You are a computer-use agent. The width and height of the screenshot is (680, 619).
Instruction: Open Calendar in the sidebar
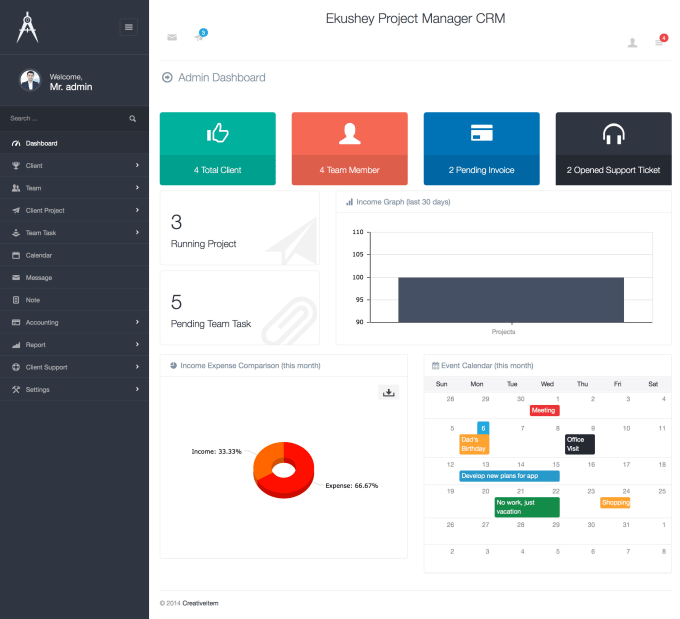coord(74,255)
